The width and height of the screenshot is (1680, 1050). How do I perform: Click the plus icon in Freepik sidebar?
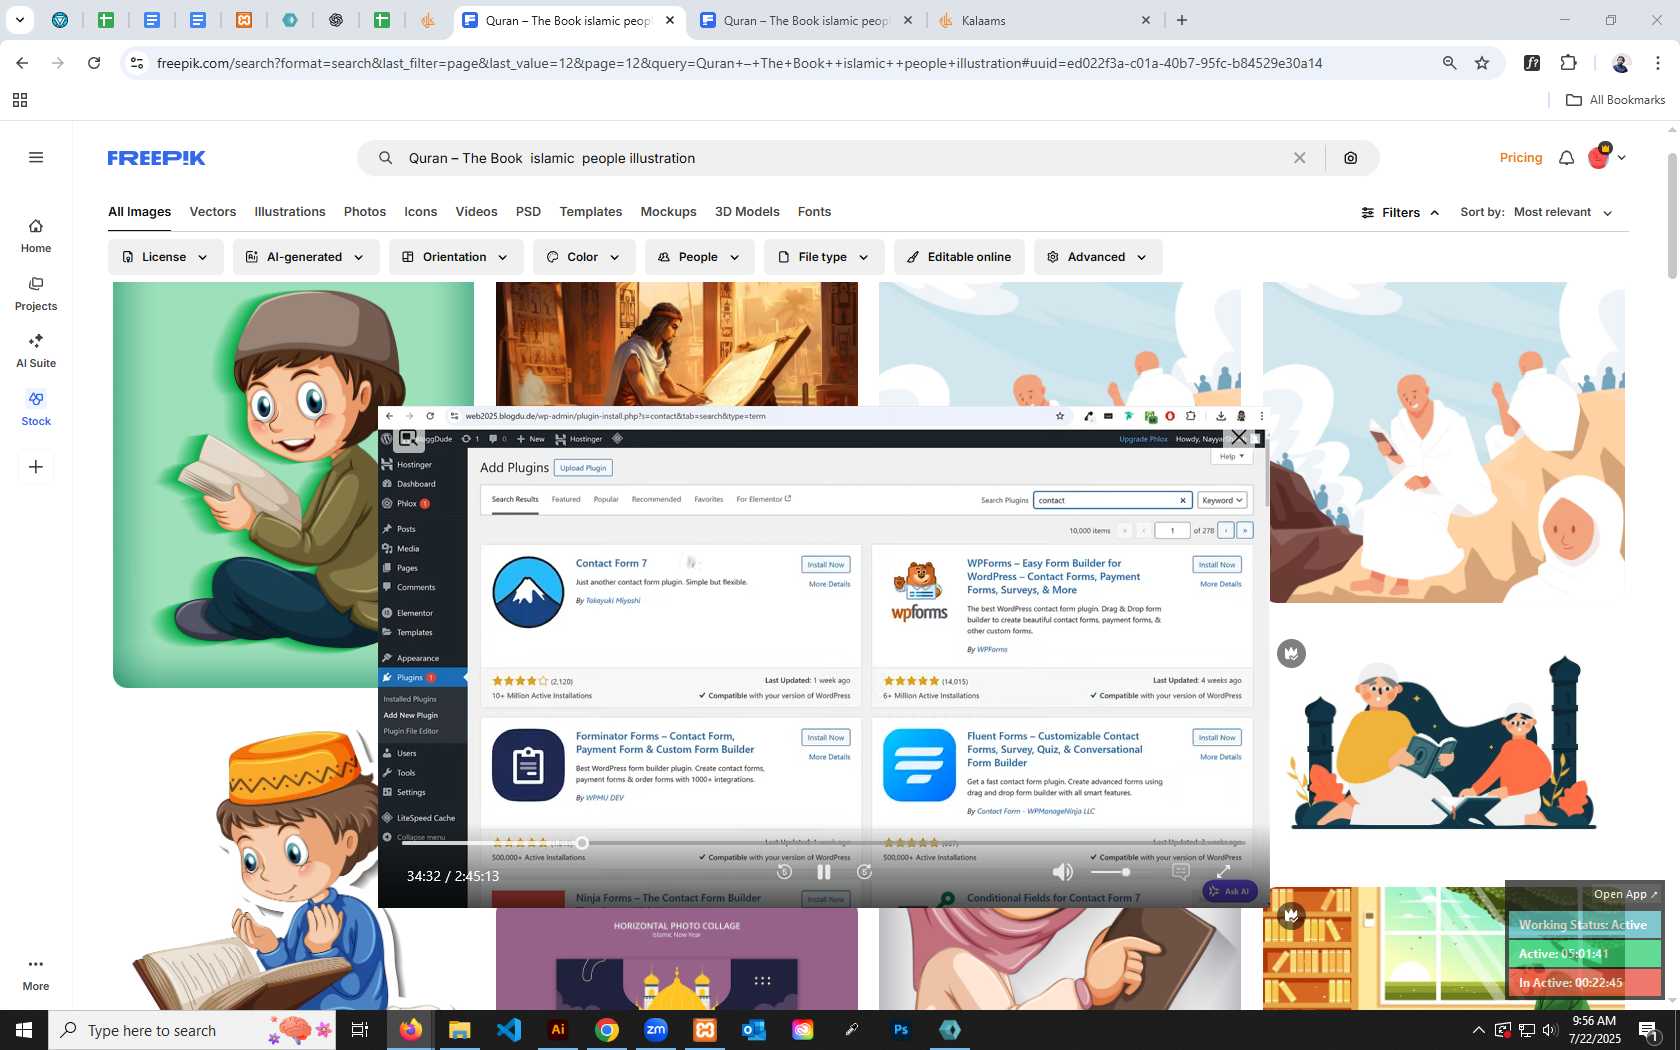tap(36, 467)
